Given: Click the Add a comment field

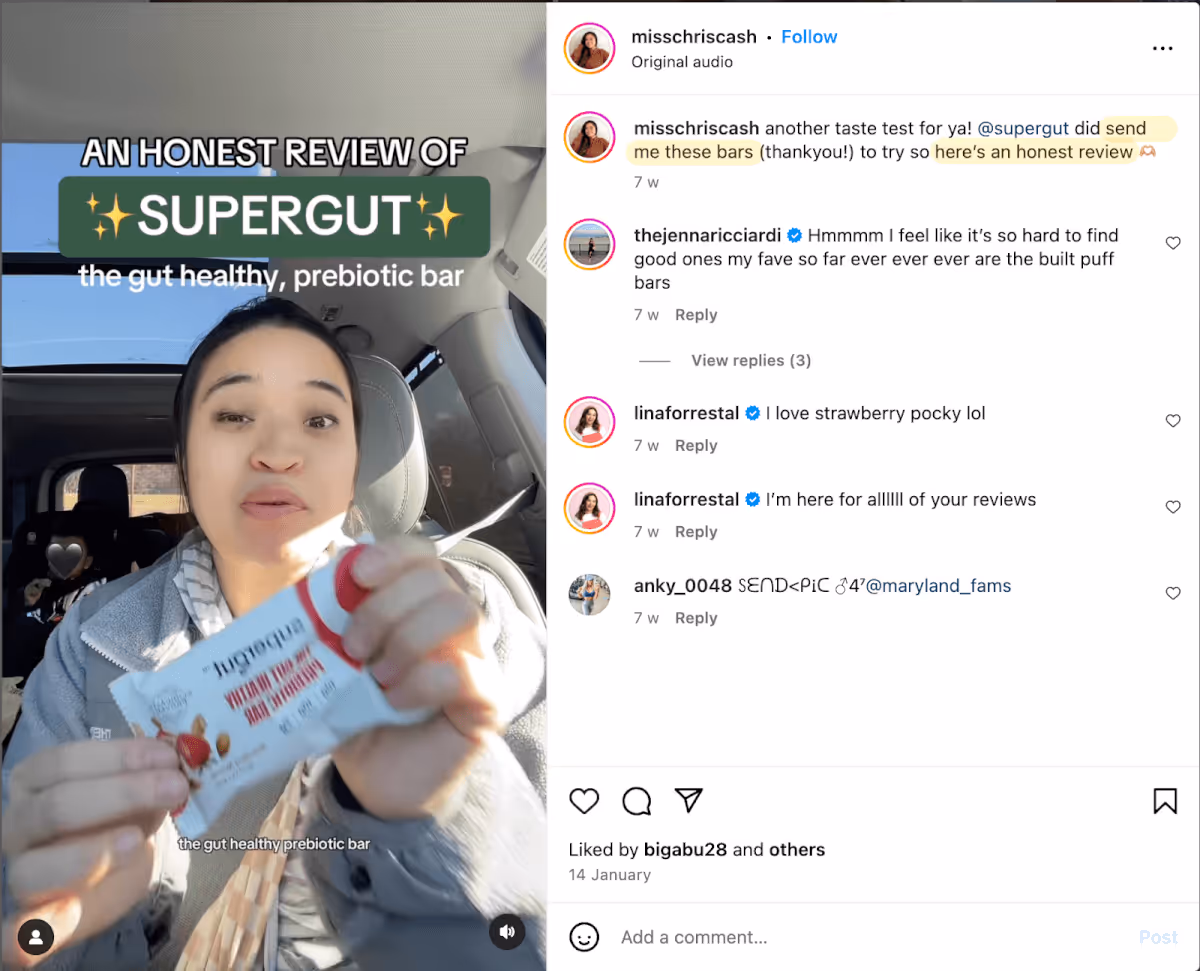Looking at the screenshot, I should point(870,937).
